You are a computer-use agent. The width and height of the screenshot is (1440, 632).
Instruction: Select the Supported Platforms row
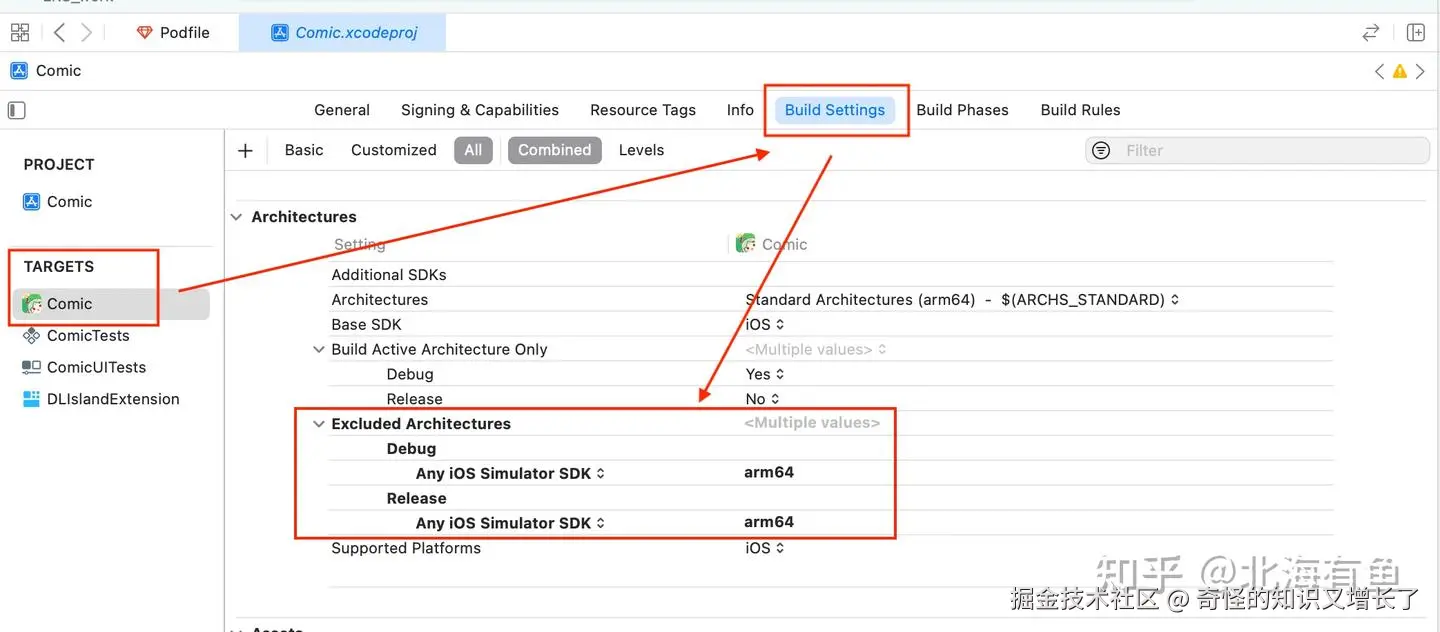coord(830,548)
